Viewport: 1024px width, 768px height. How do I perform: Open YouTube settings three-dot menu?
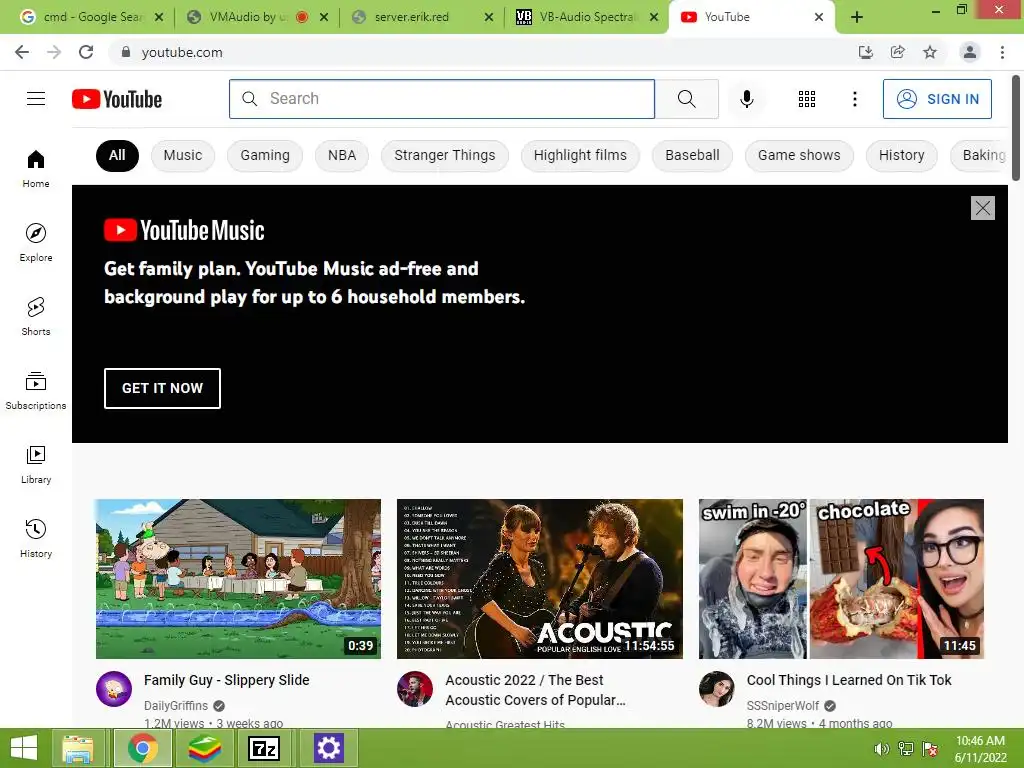[854, 99]
